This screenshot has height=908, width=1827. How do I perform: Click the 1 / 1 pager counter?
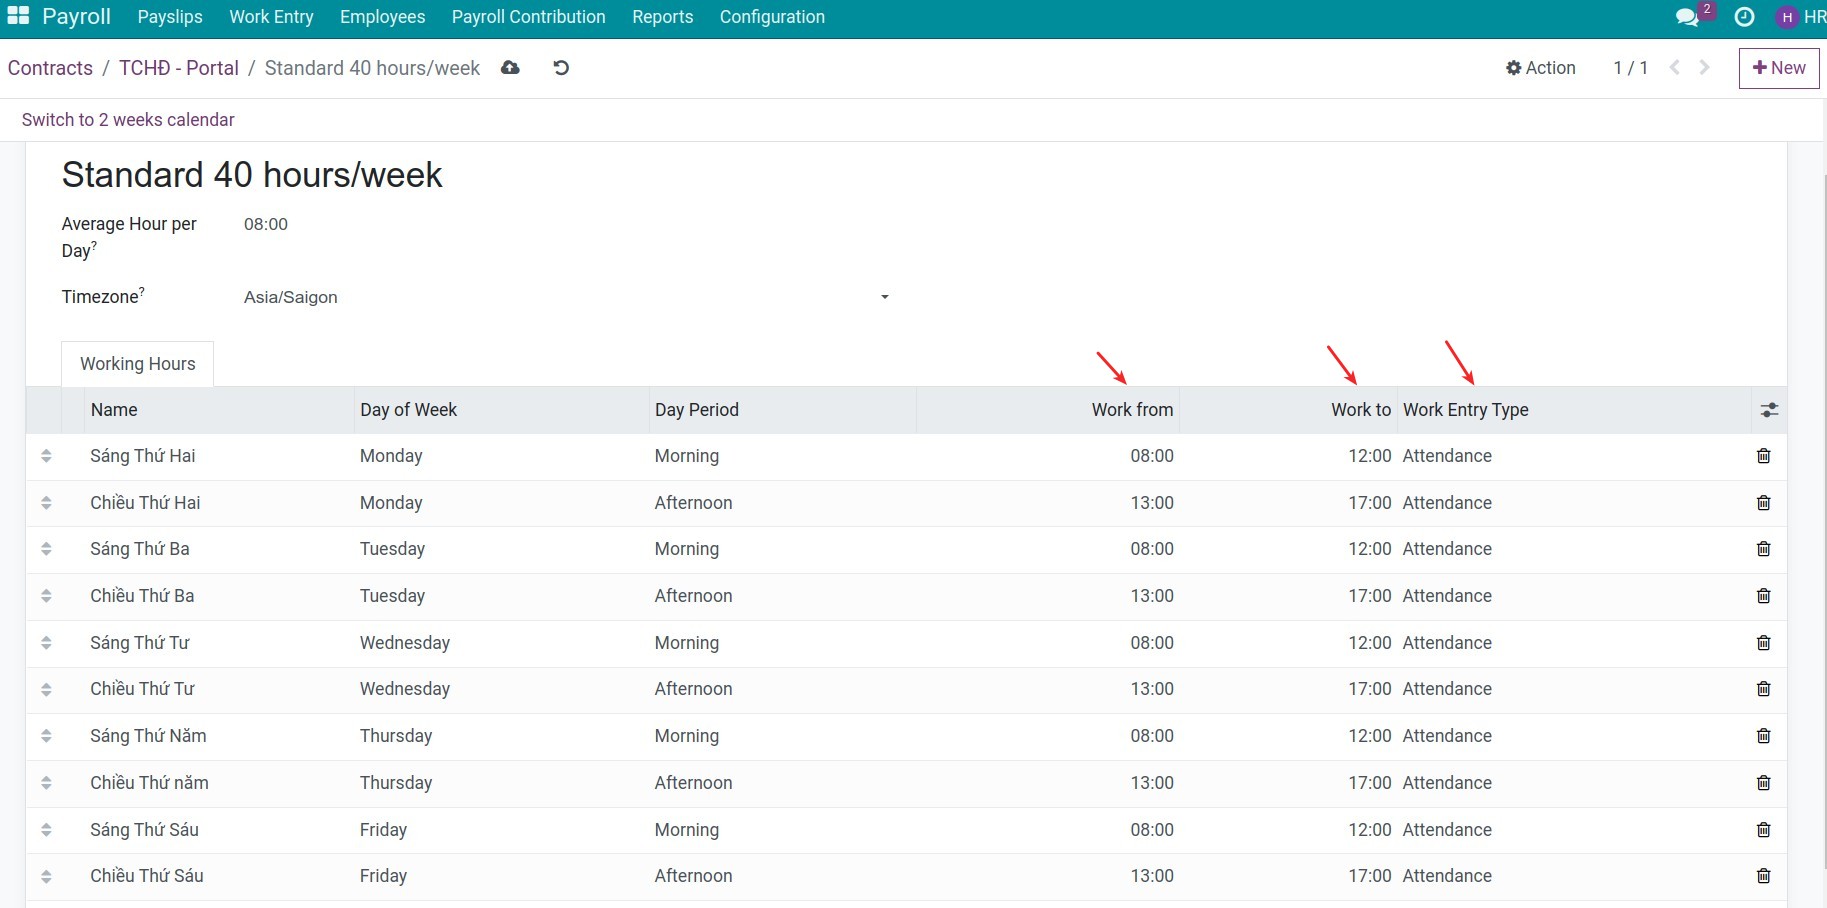coord(1630,68)
